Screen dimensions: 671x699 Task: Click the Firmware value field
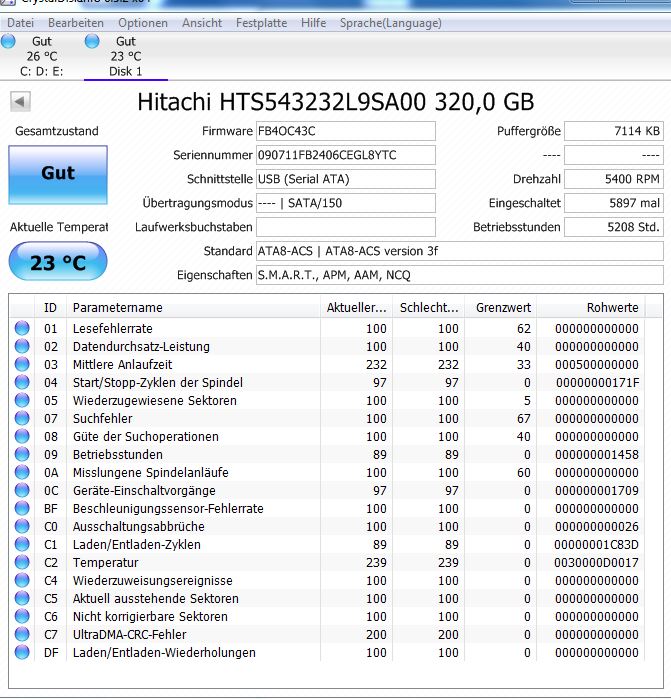(x=346, y=131)
